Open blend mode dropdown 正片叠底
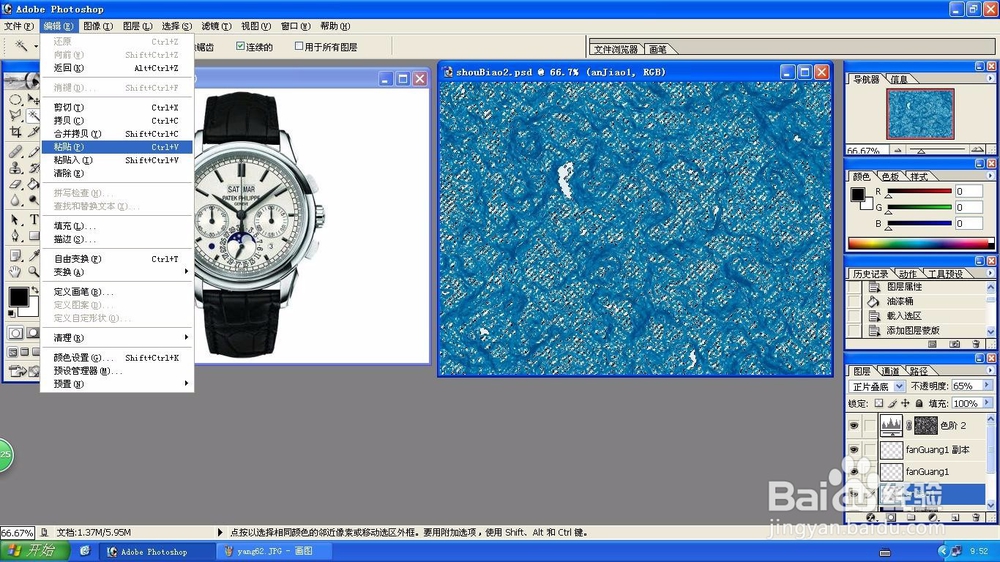Viewport: 1000px width, 562px height. [x=876, y=386]
